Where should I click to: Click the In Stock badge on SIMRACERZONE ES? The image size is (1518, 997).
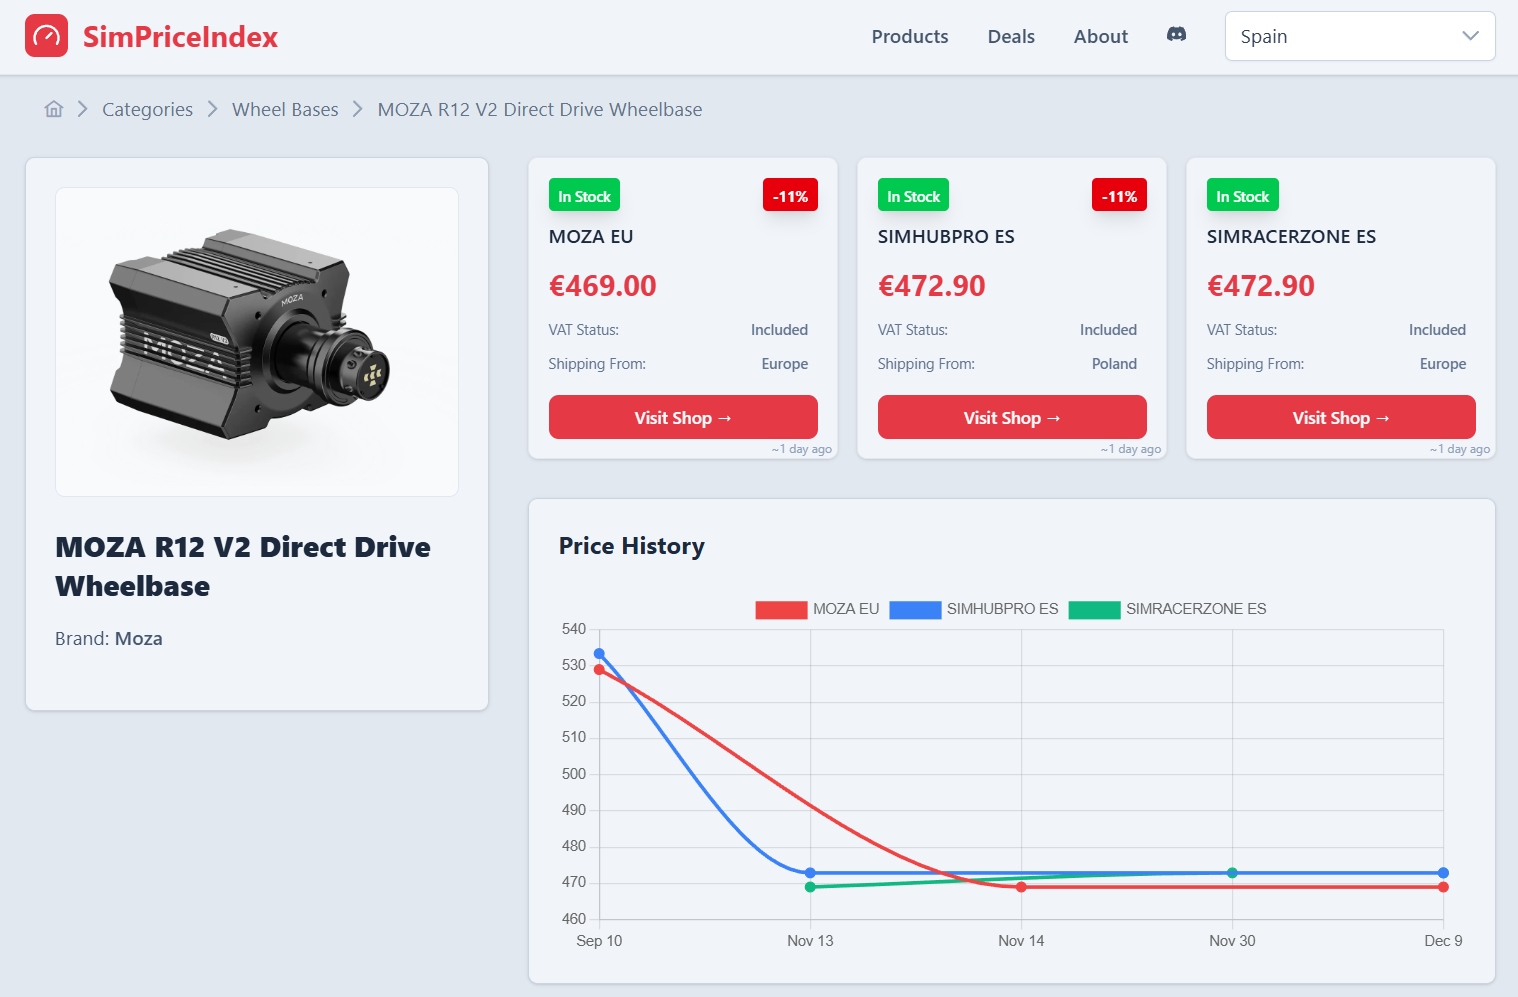coord(1242,195)
